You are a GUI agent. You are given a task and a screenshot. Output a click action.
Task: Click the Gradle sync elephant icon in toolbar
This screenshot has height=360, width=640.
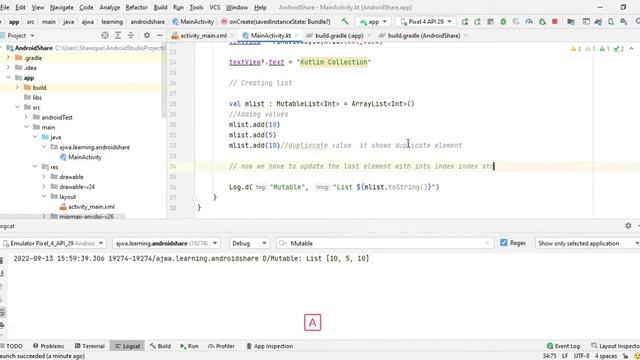[598, 22]
